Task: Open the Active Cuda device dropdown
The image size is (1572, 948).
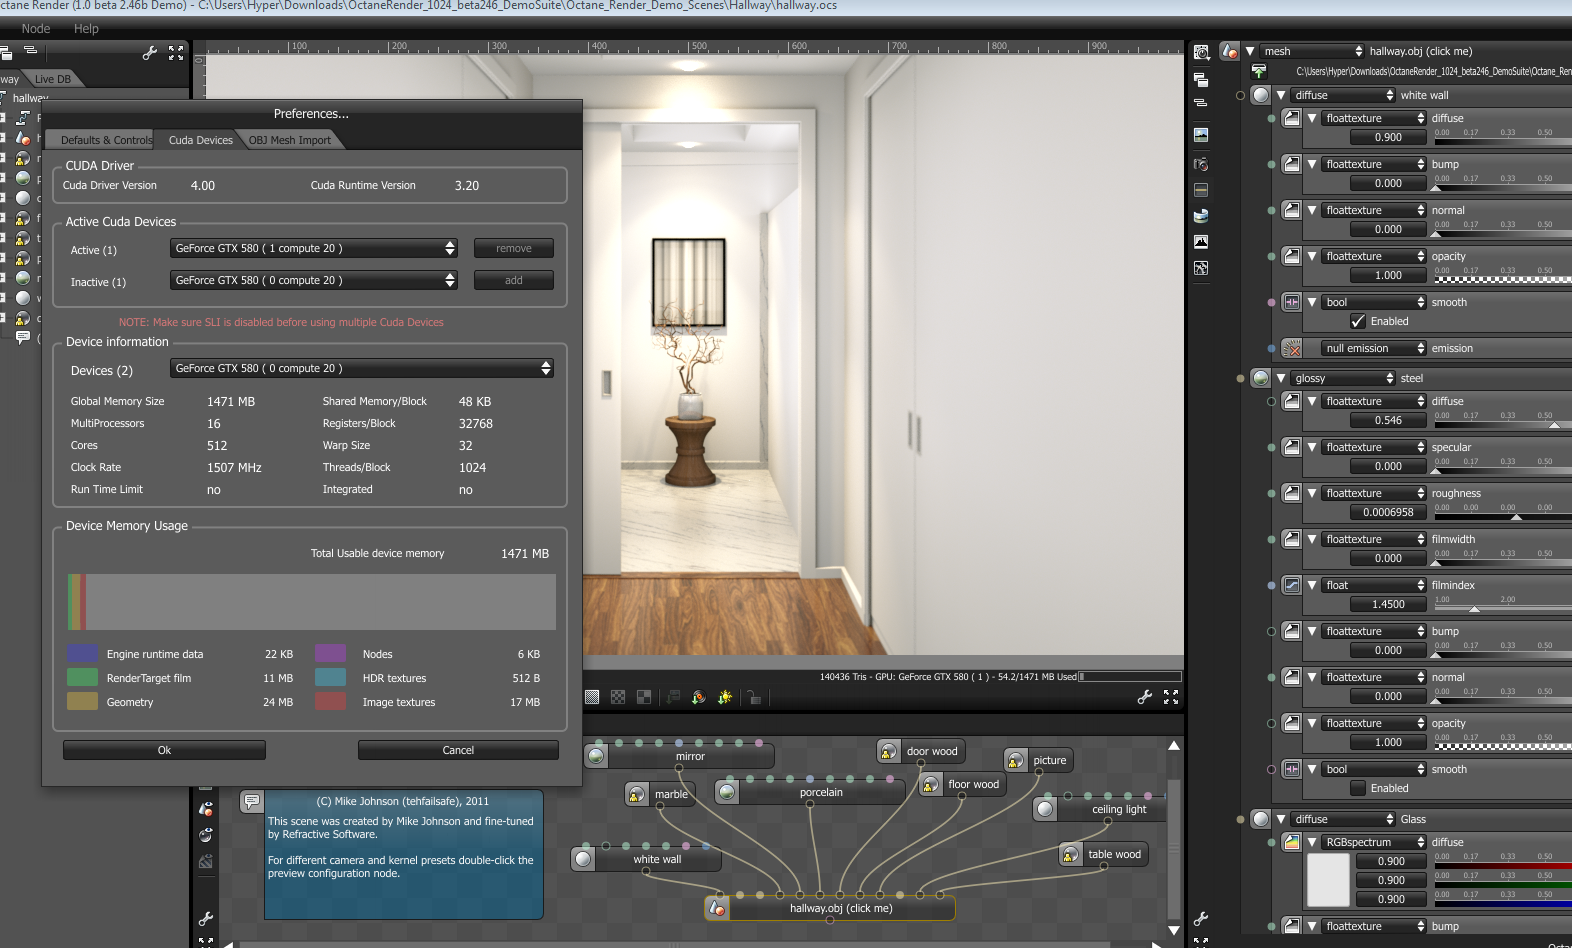Action: pyautogui.click(x=314, y=248)
